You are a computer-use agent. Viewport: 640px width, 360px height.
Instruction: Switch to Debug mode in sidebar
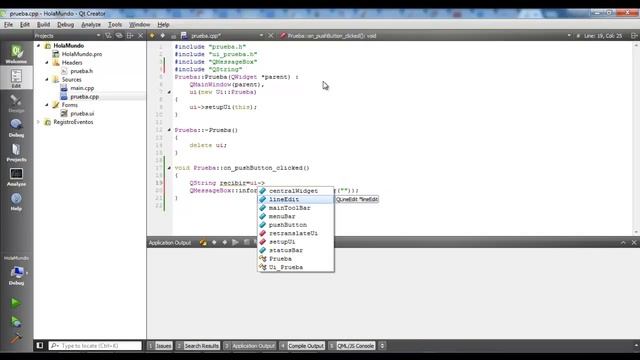[x=16, y=128]
